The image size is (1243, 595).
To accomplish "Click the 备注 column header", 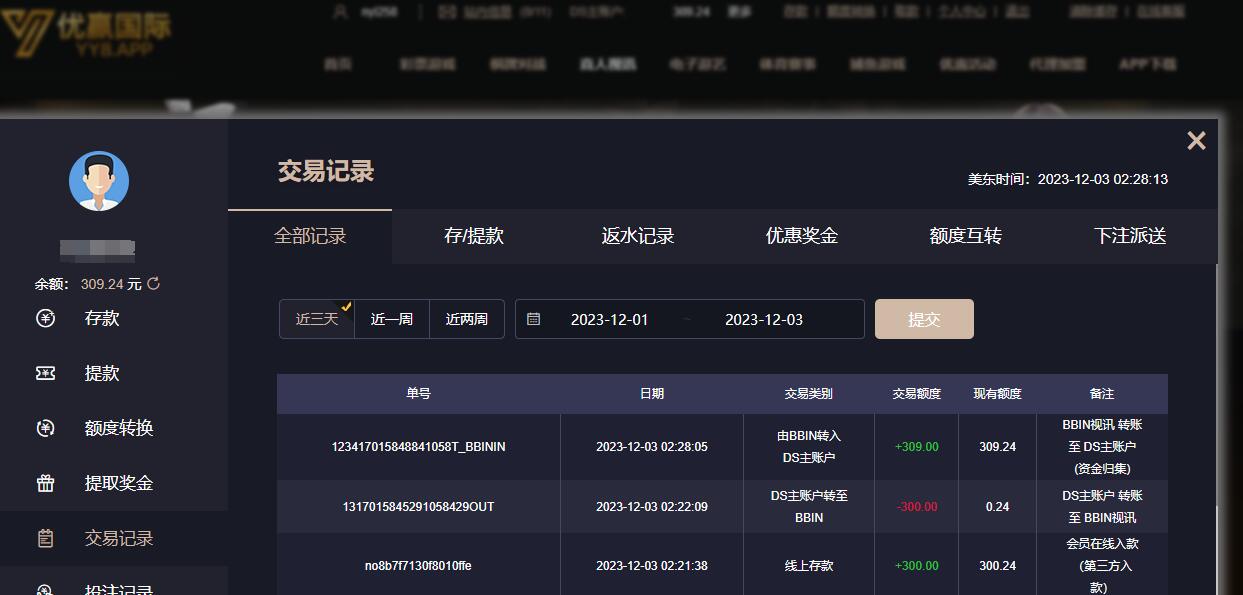I will click(x=1102, y=394).
